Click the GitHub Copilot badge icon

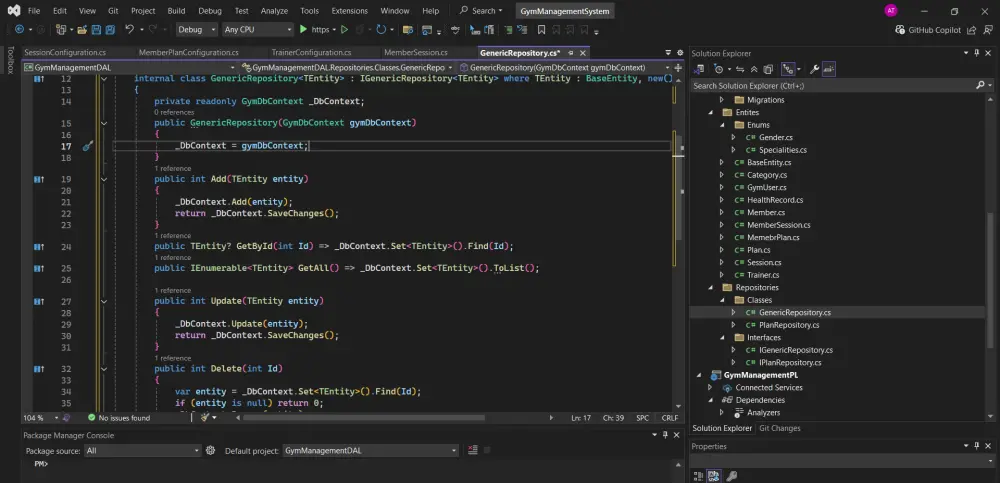(900, 29)
